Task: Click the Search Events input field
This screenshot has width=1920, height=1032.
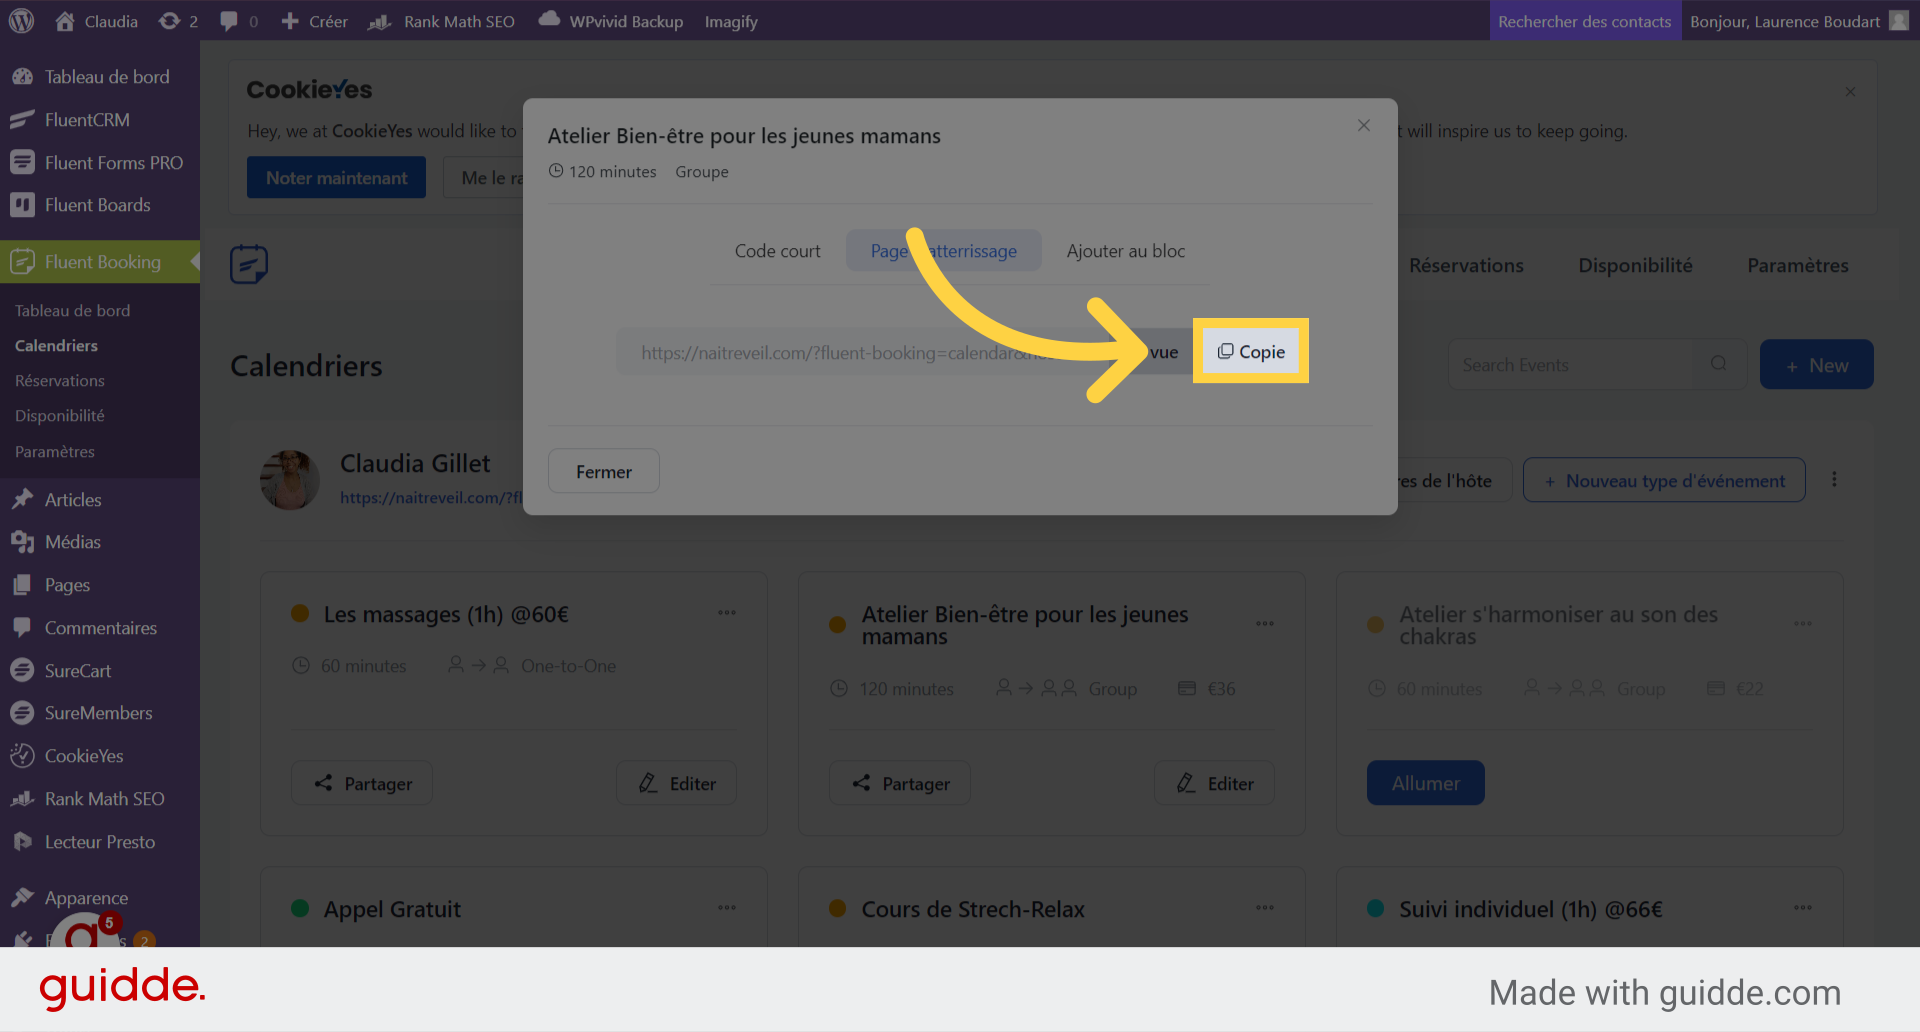Action: click(x=1597, y=365)
